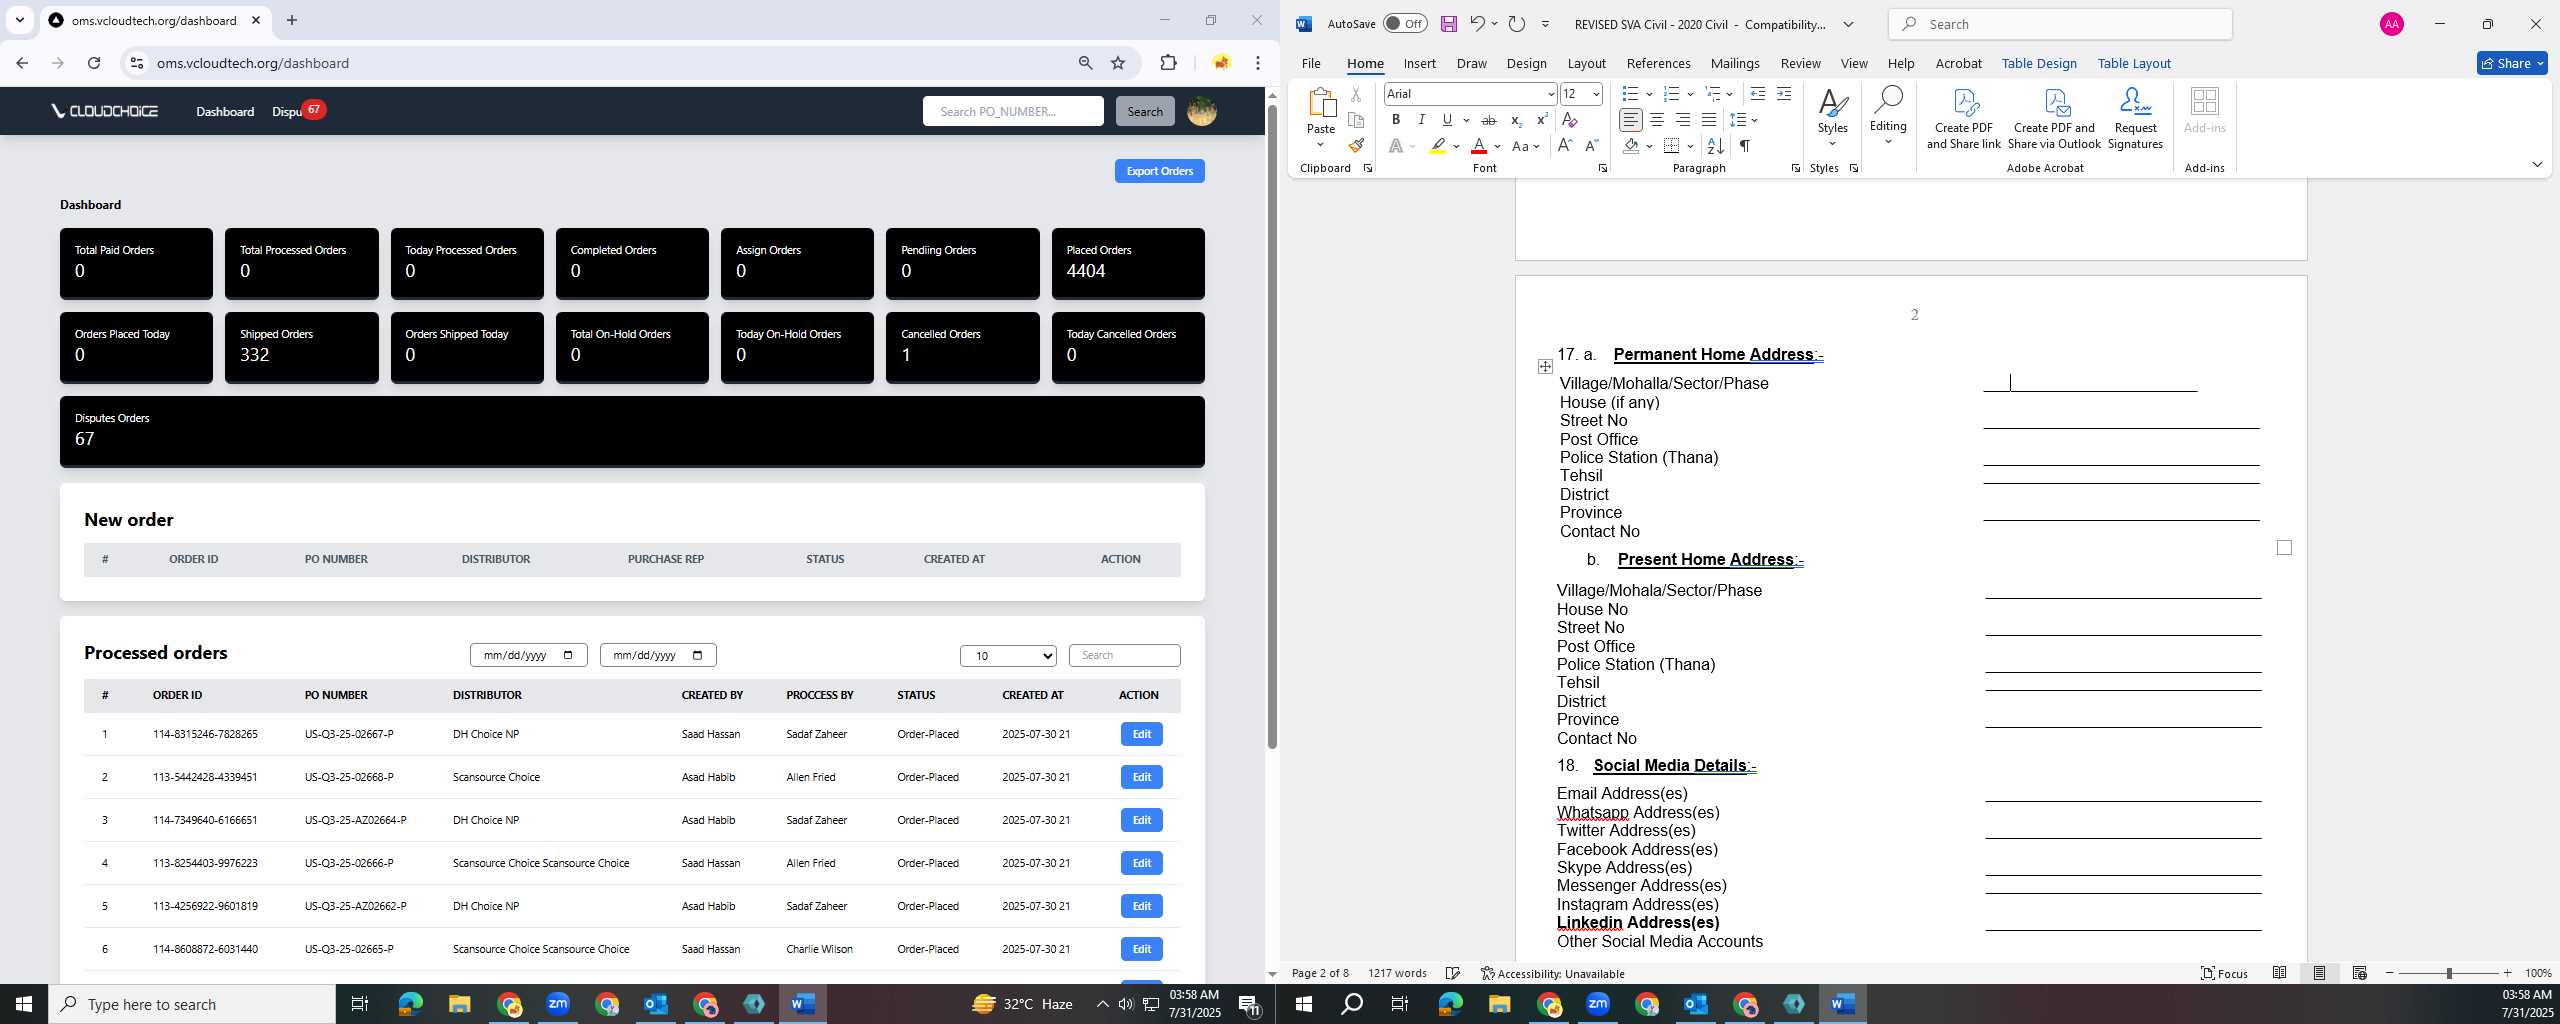Toggle bold formatting in Word ribbon
2560x1024 pixels.
tap(1396, 120)
